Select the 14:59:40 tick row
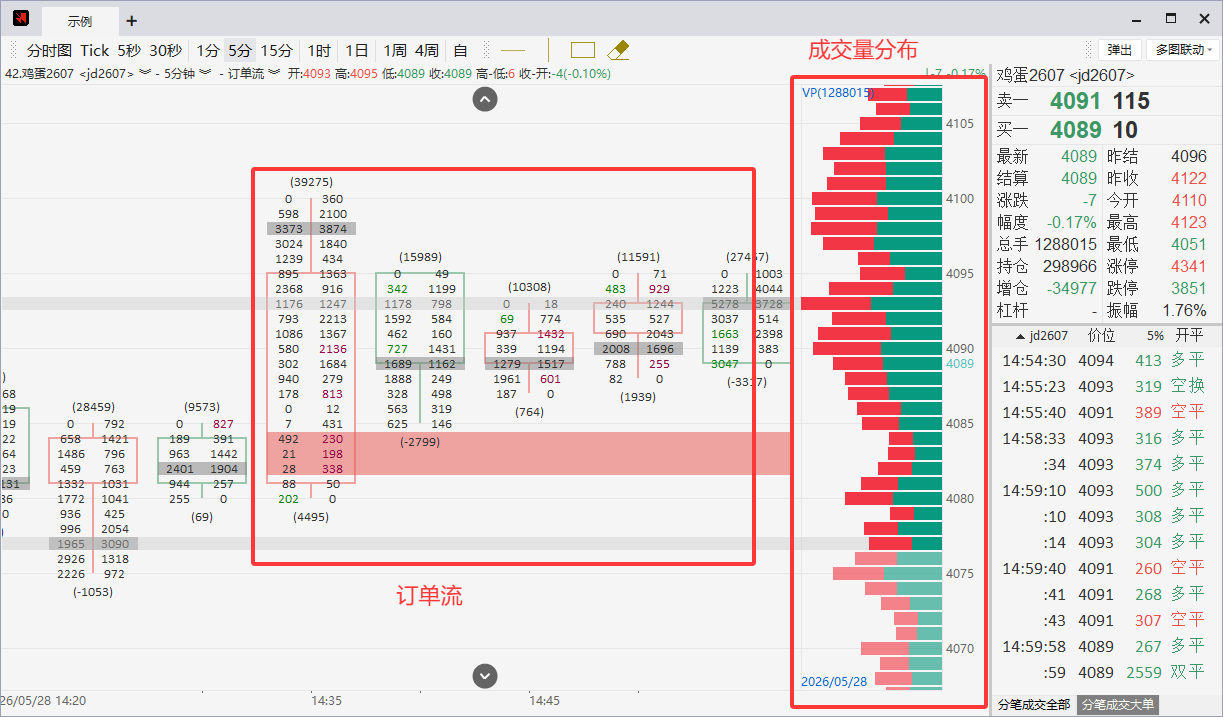The image size is (1223, 717). (1105, 568)
